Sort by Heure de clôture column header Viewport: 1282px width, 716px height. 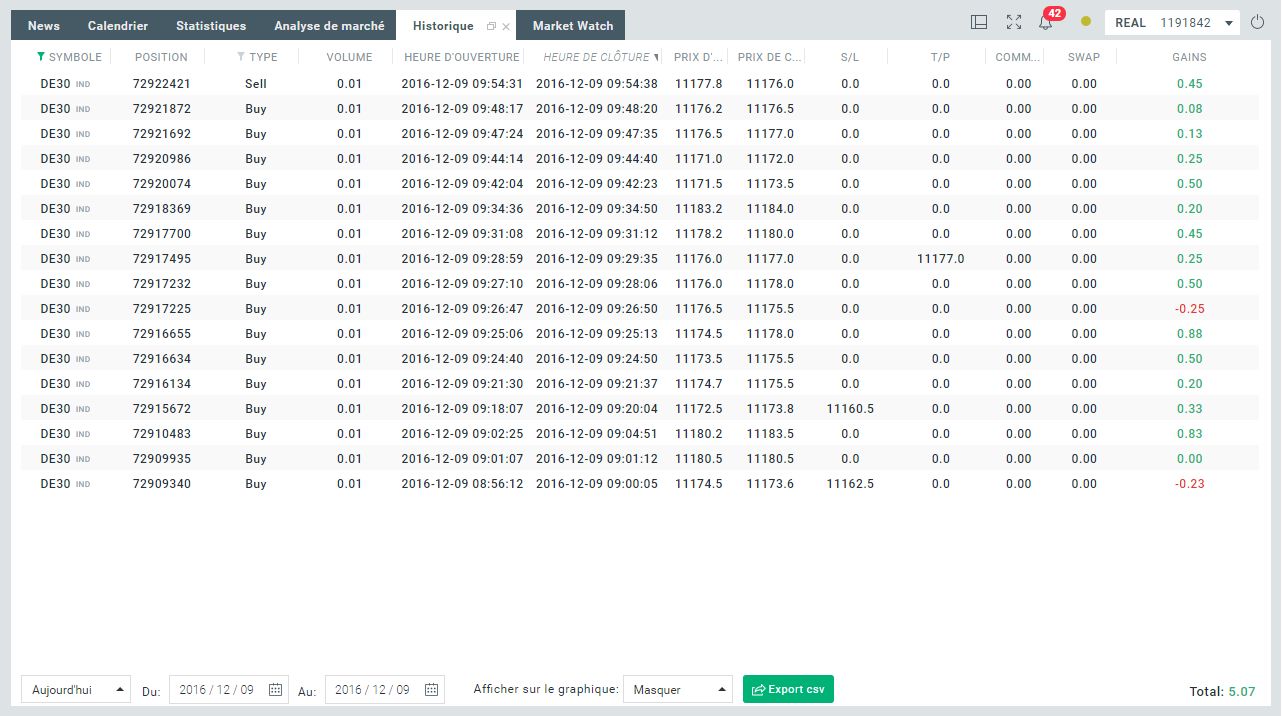pos(595,57)
